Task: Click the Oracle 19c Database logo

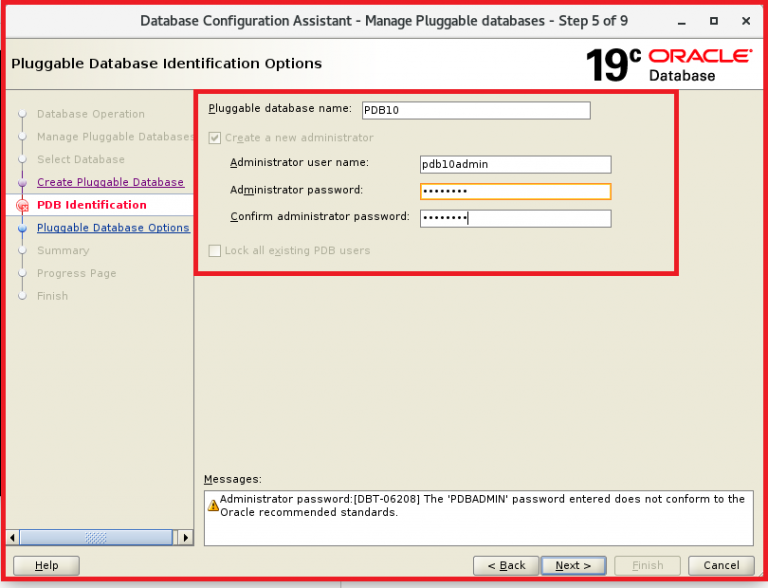Action: pos(669,65)
